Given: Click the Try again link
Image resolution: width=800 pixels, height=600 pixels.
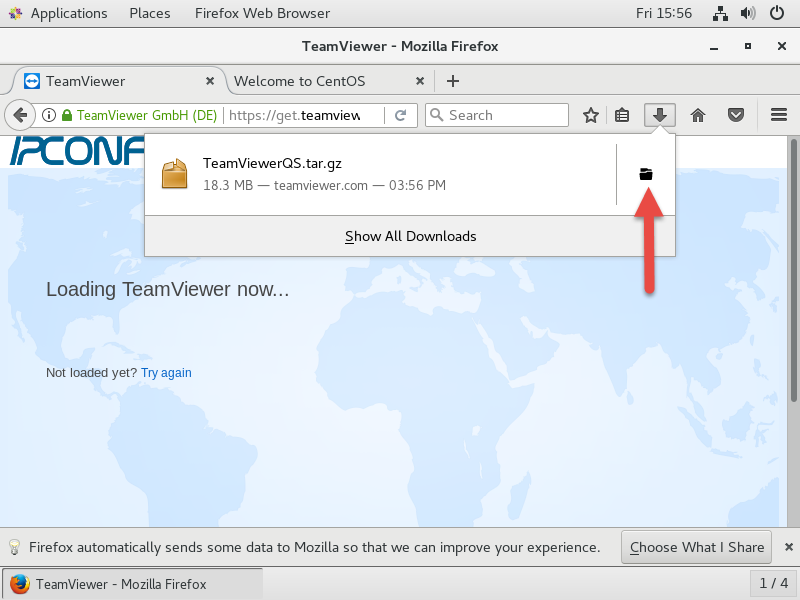Looking at the screenshot, I should click(x=166, y=373).
